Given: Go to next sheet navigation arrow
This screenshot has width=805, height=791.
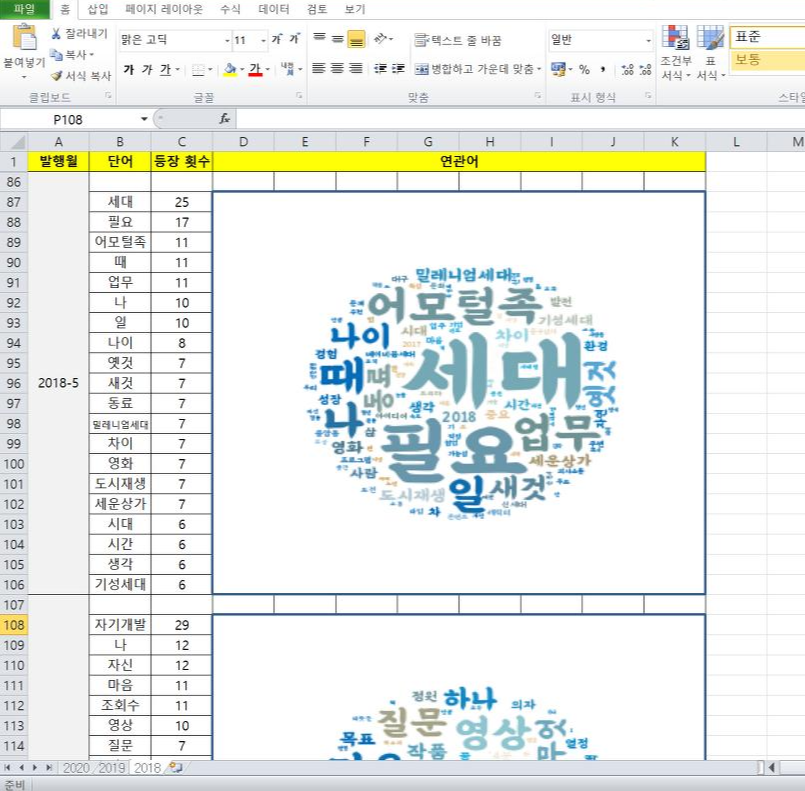Looking at the screenshot, I should 35,768.
